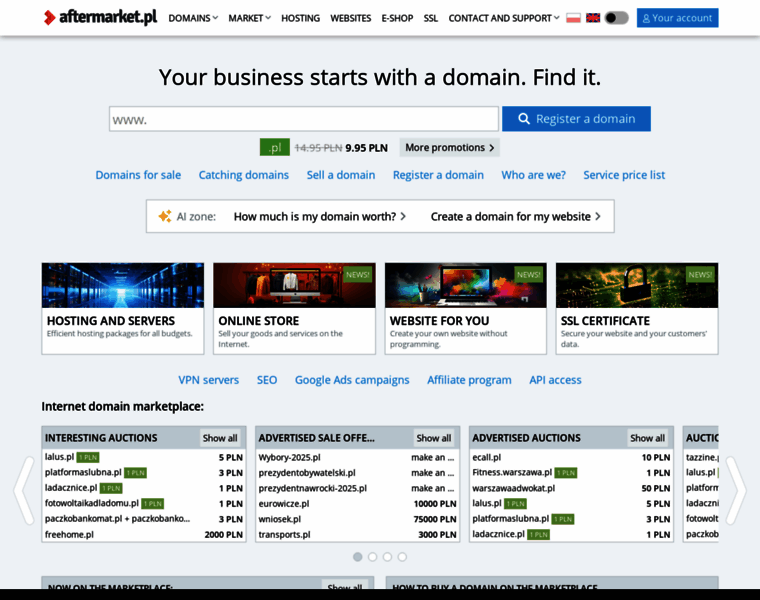Click the right carousel arrow
This screenshot has width=760, height=600.
pyautogui.click(x=735, y=490)
